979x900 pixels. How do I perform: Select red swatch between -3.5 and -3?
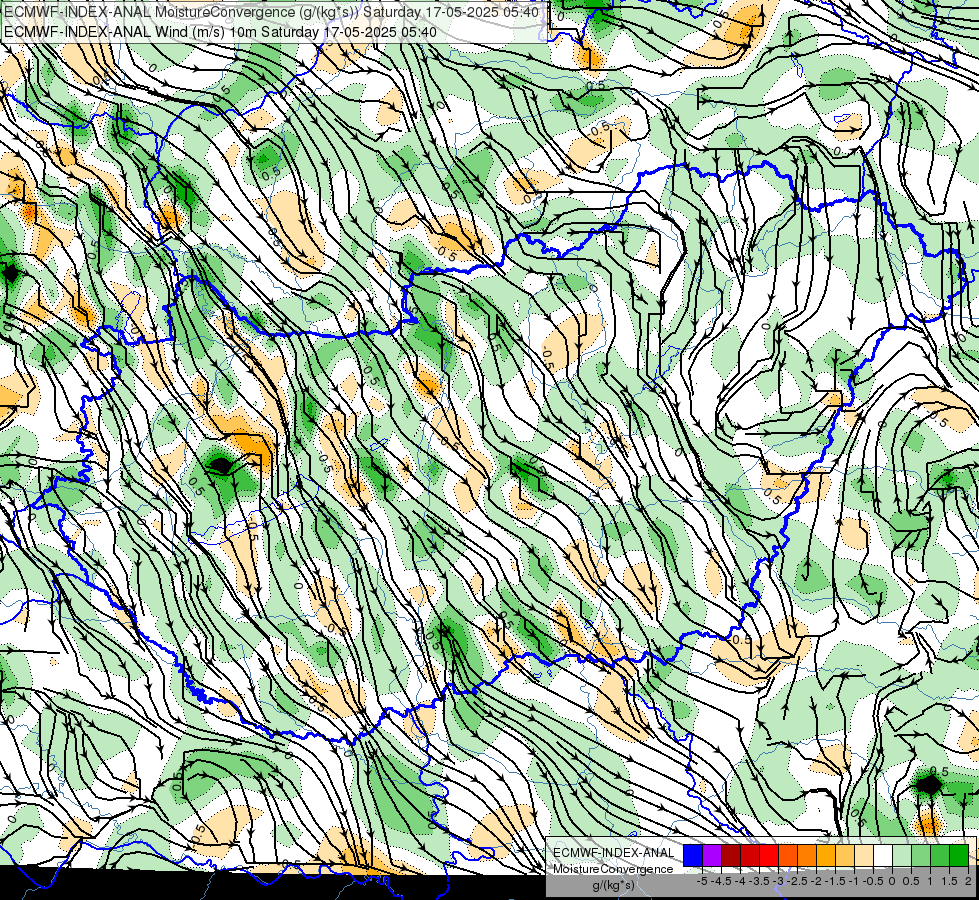tap(750, 856)
